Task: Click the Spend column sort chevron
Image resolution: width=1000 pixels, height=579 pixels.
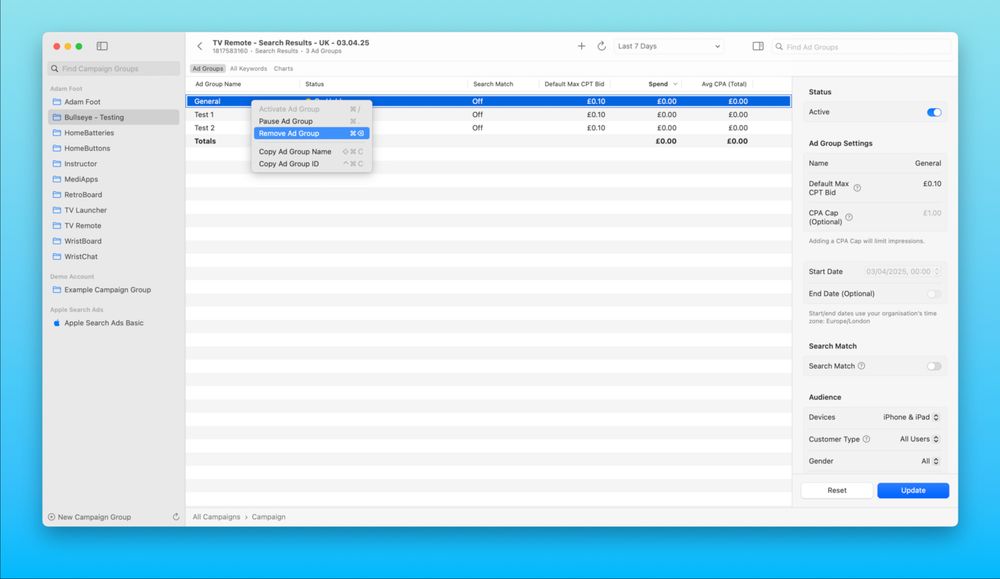Action: [675, 84]
